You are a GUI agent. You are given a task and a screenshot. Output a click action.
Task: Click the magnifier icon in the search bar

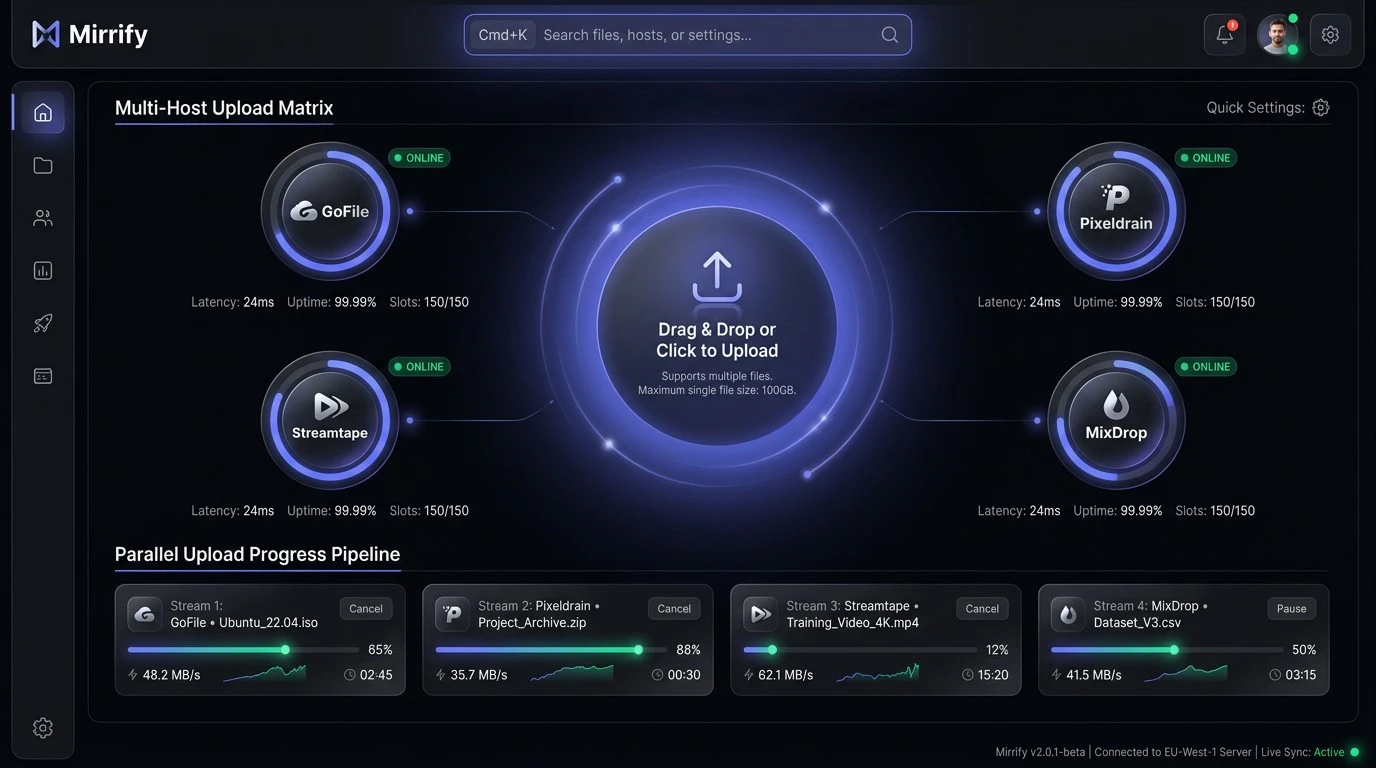click(889, 35)
